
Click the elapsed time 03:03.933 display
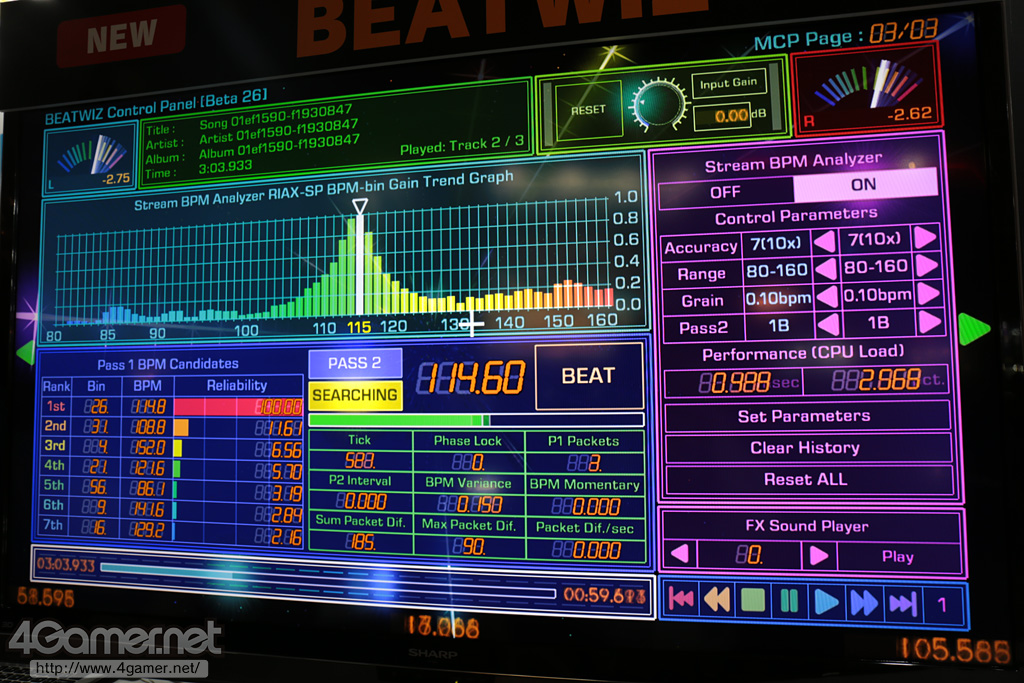click(65, 565)
